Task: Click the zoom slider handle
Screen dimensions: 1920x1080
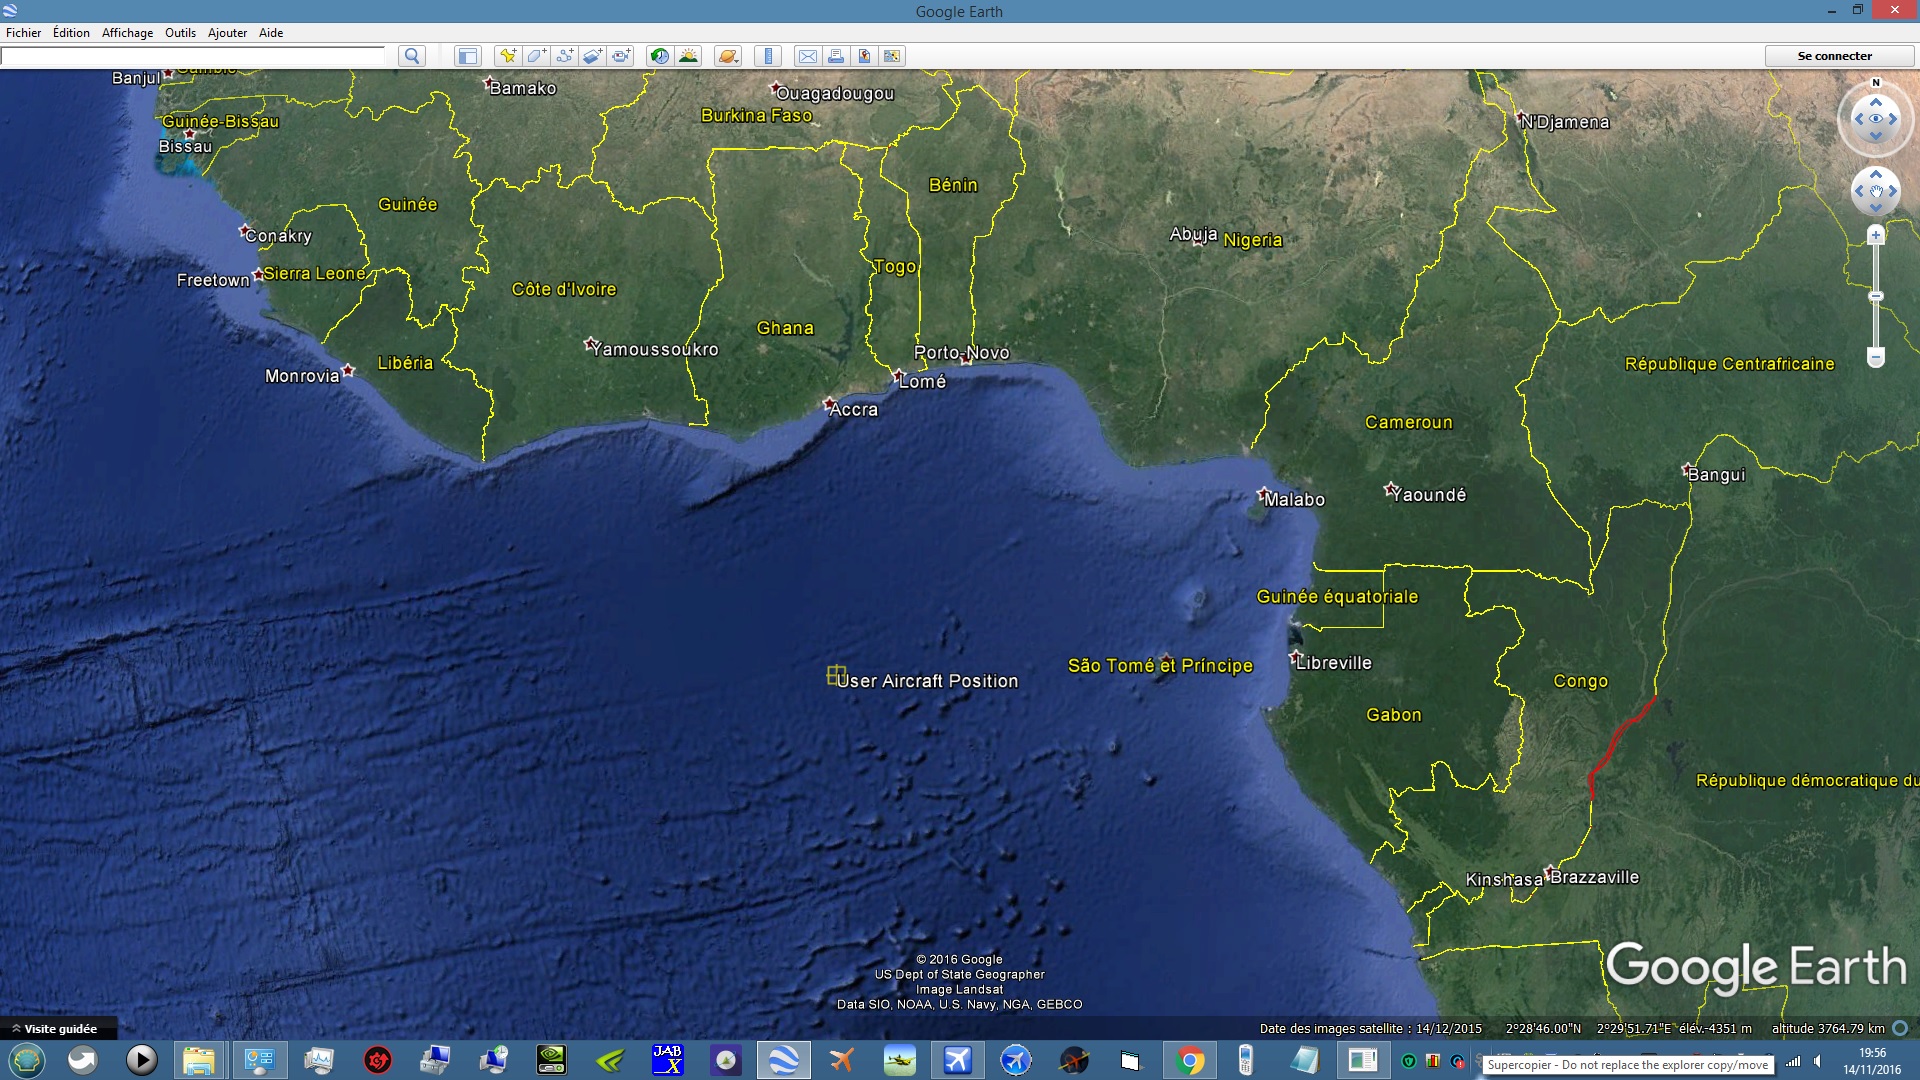Action: [x=1876, y=296]
